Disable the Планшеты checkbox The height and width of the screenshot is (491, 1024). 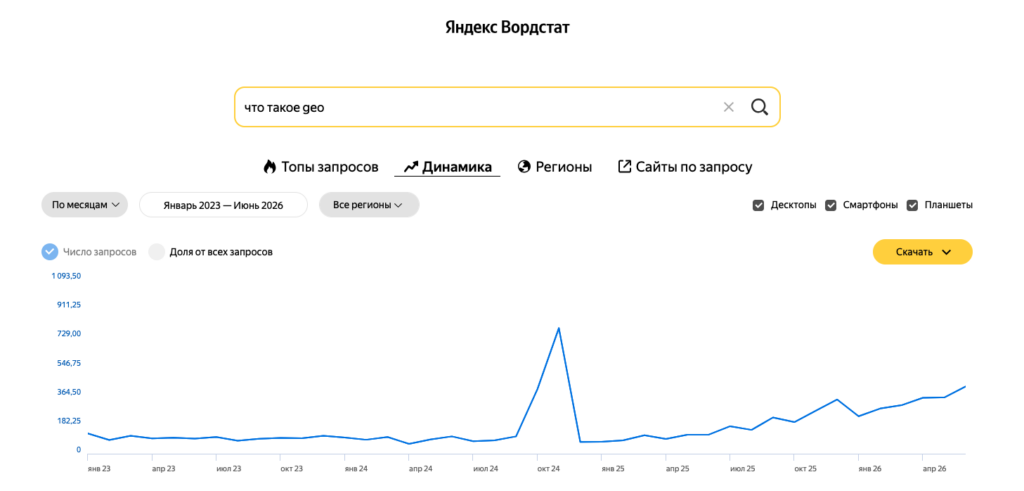[912, 205]
